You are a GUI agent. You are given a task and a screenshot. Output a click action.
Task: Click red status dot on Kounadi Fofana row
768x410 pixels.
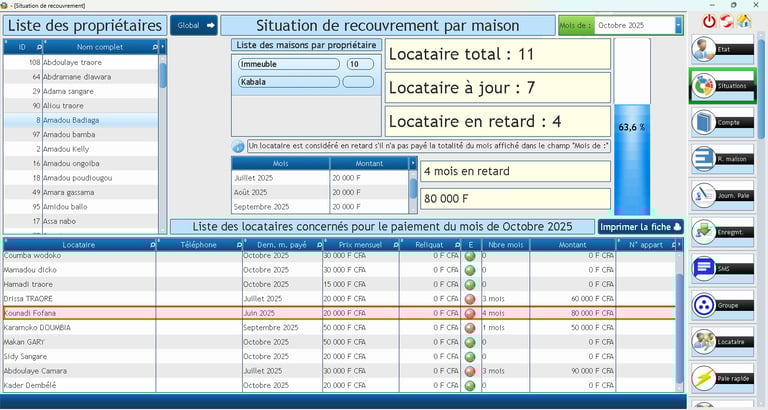click(x=470, y=313)
